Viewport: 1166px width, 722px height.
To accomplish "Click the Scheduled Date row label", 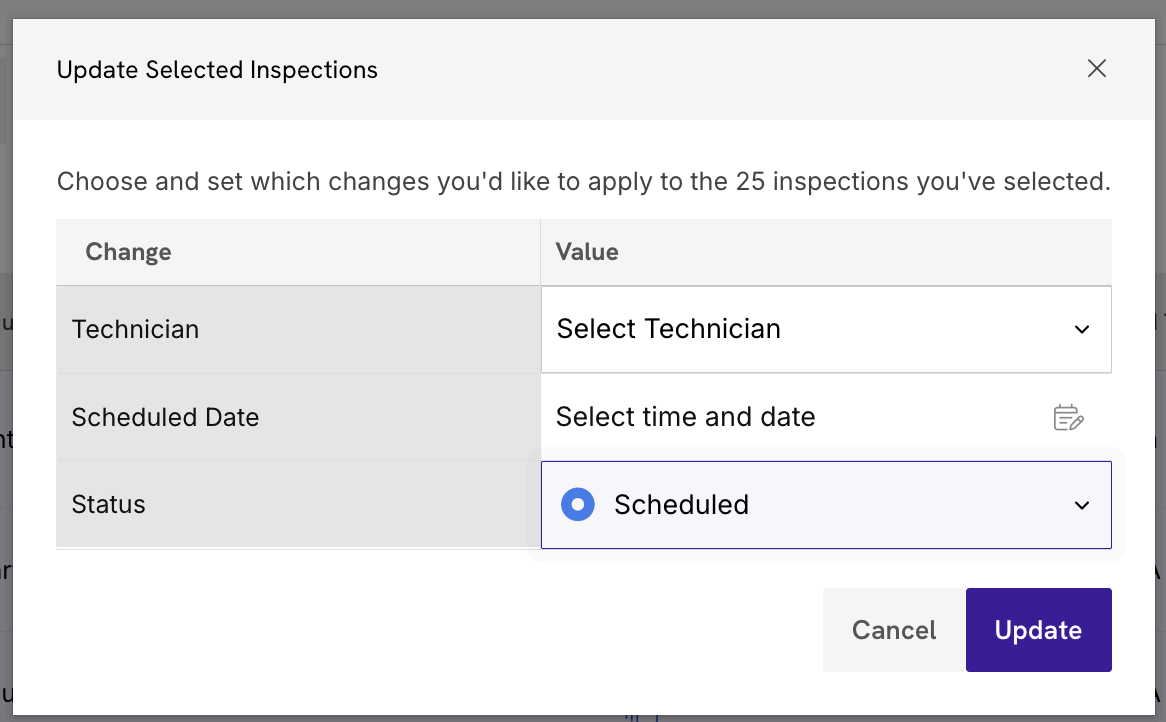I will (165, 417).
